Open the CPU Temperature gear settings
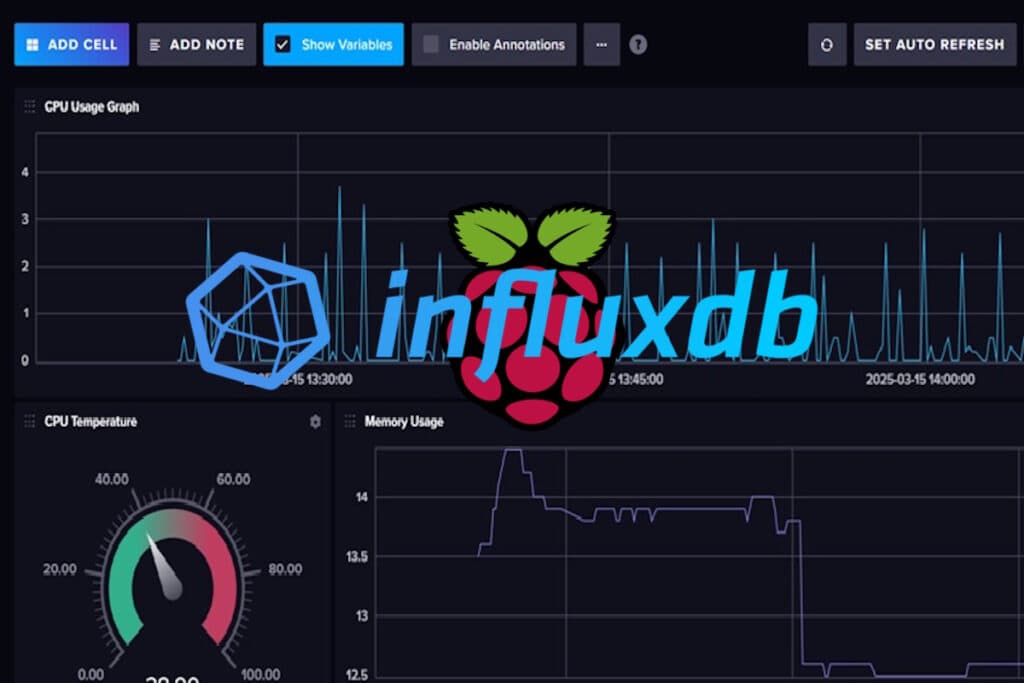The width and height of the screenshot is (1024, 683). (315, 422)
